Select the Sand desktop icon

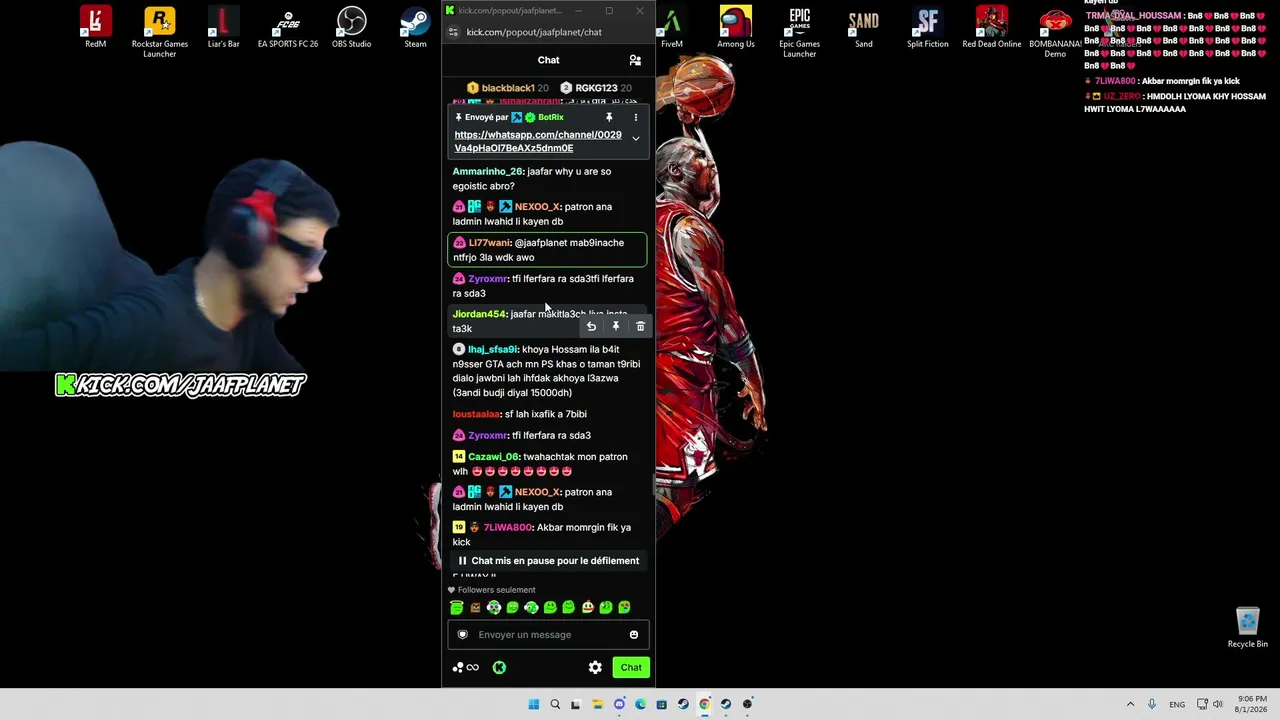click(863, 27)
